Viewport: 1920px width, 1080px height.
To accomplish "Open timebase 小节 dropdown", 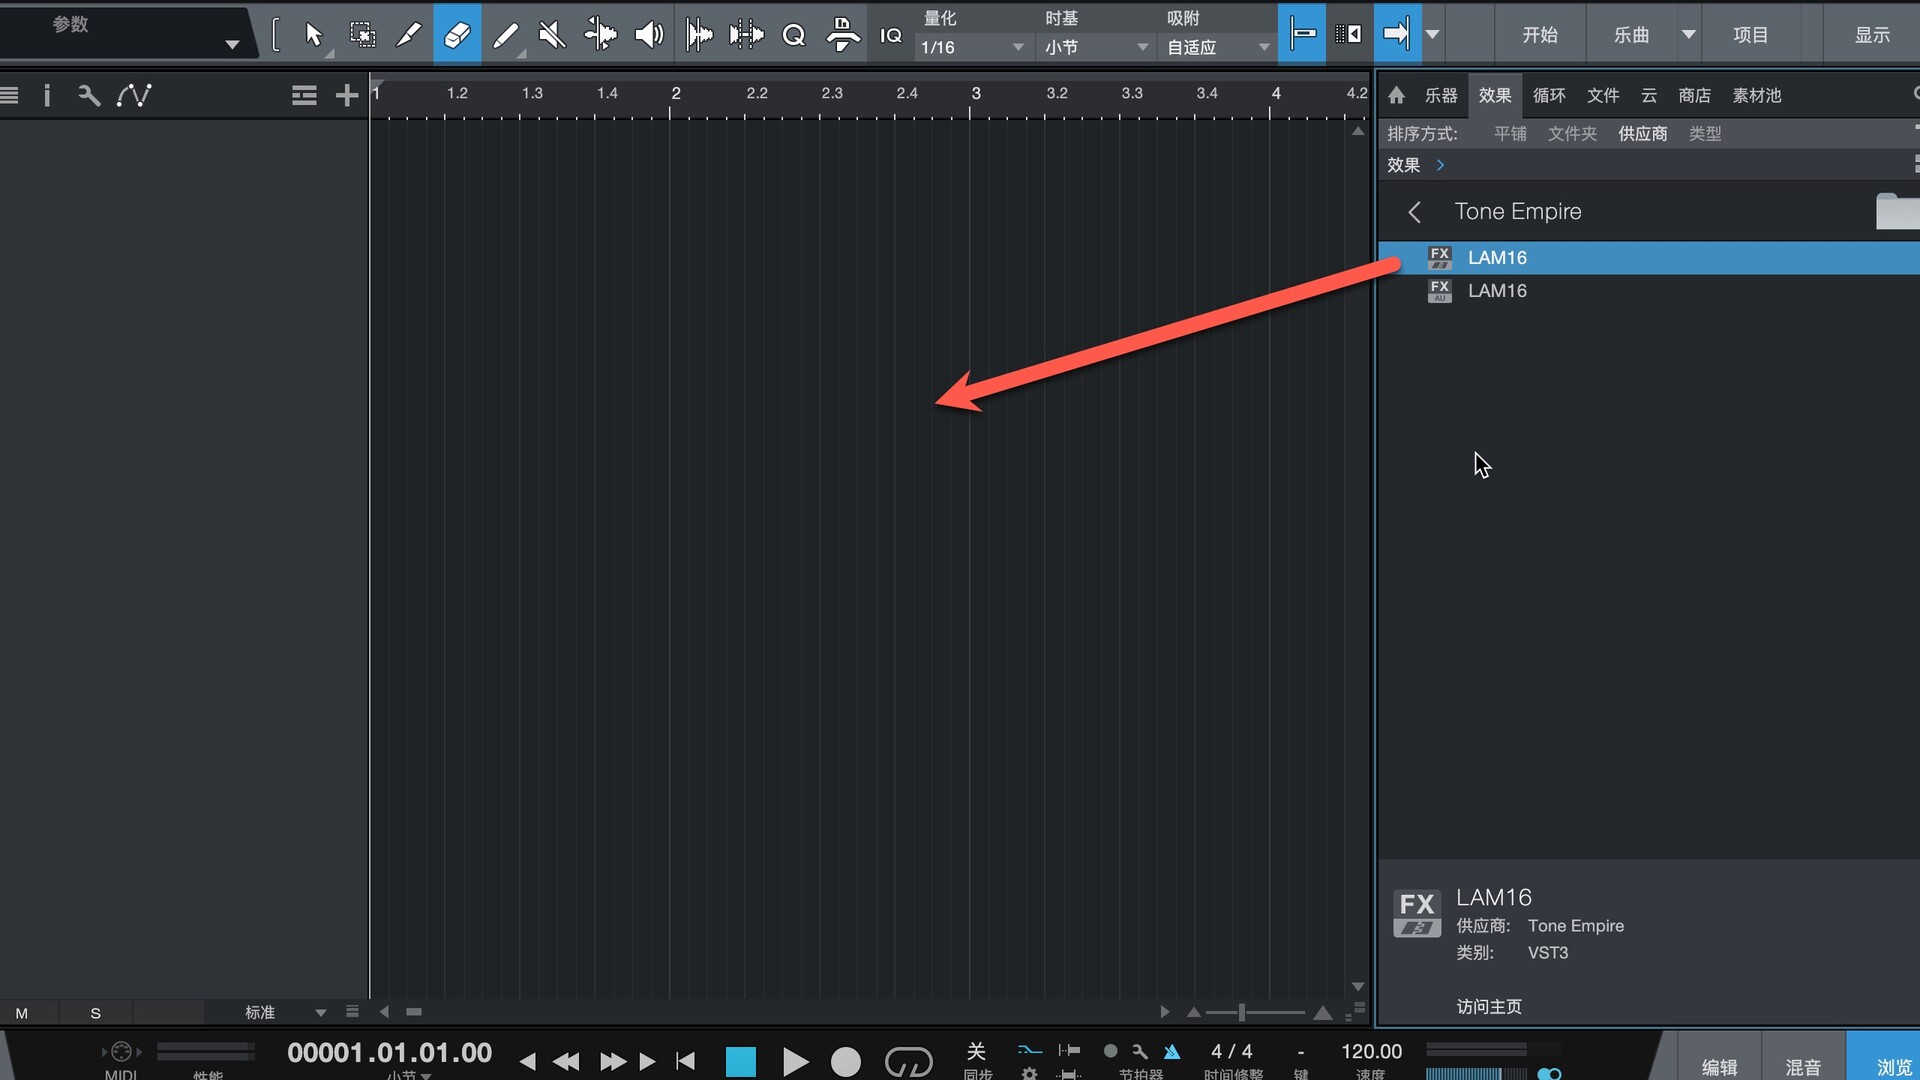I will pyautogui.click(x=1096, y=47).
